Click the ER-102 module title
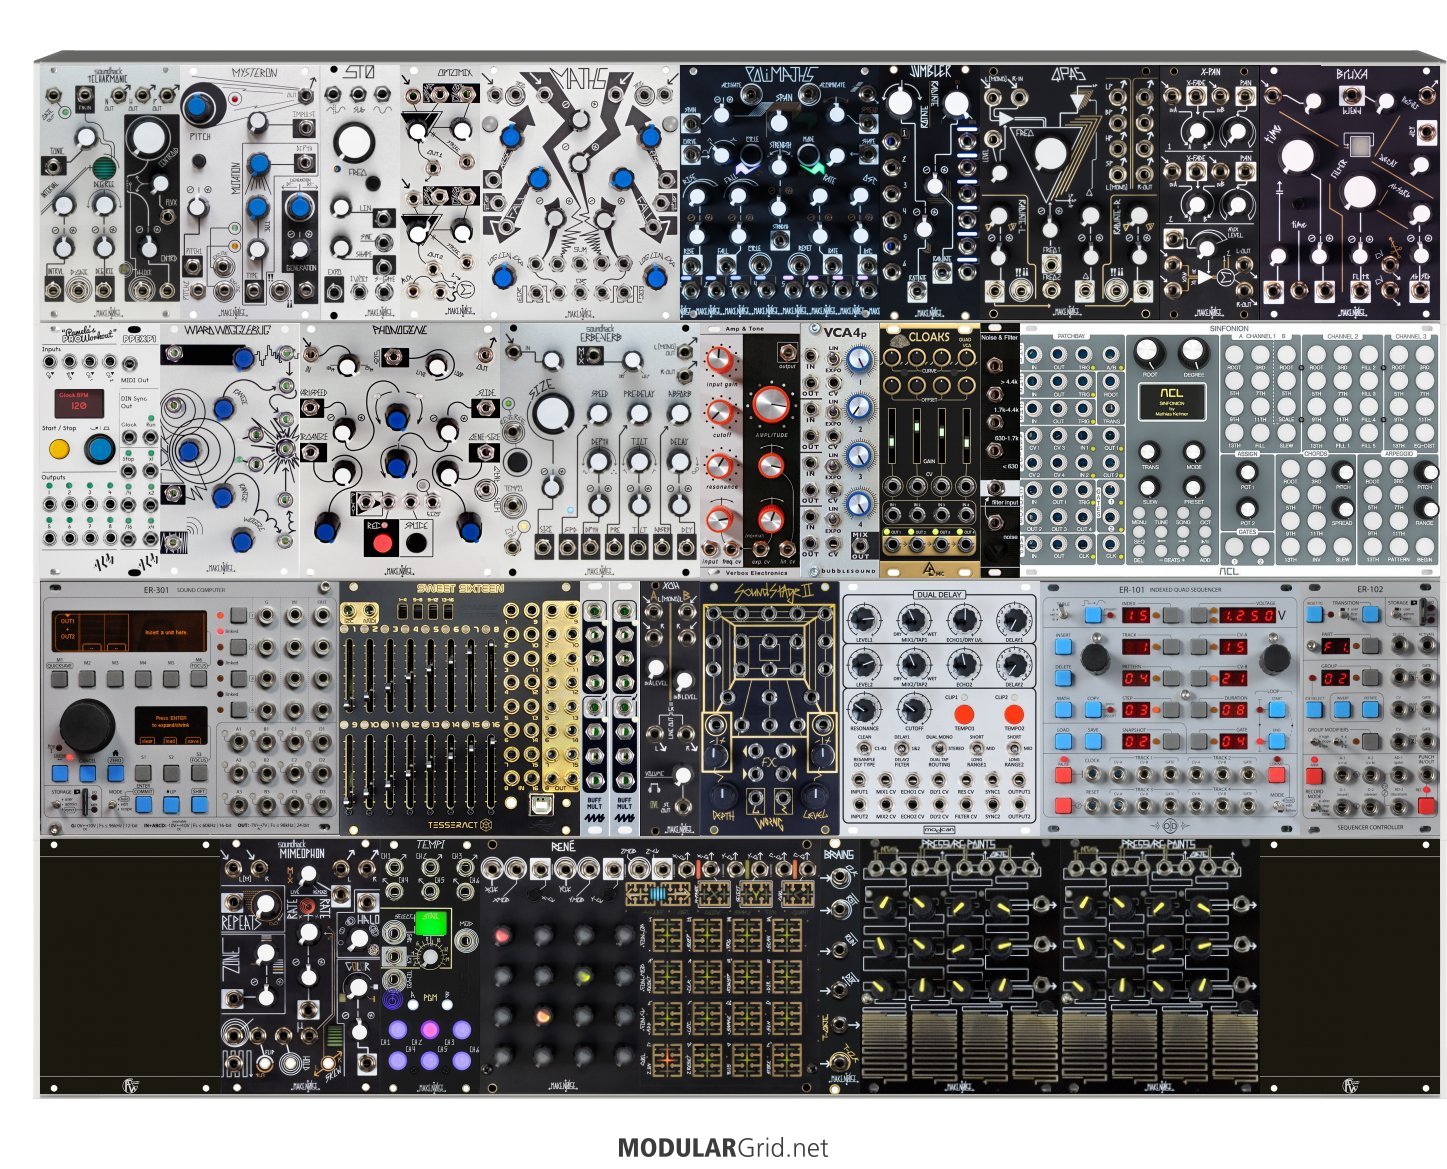Image resolution: width=1447 pixels, height=1169 pixels. 1369,589
